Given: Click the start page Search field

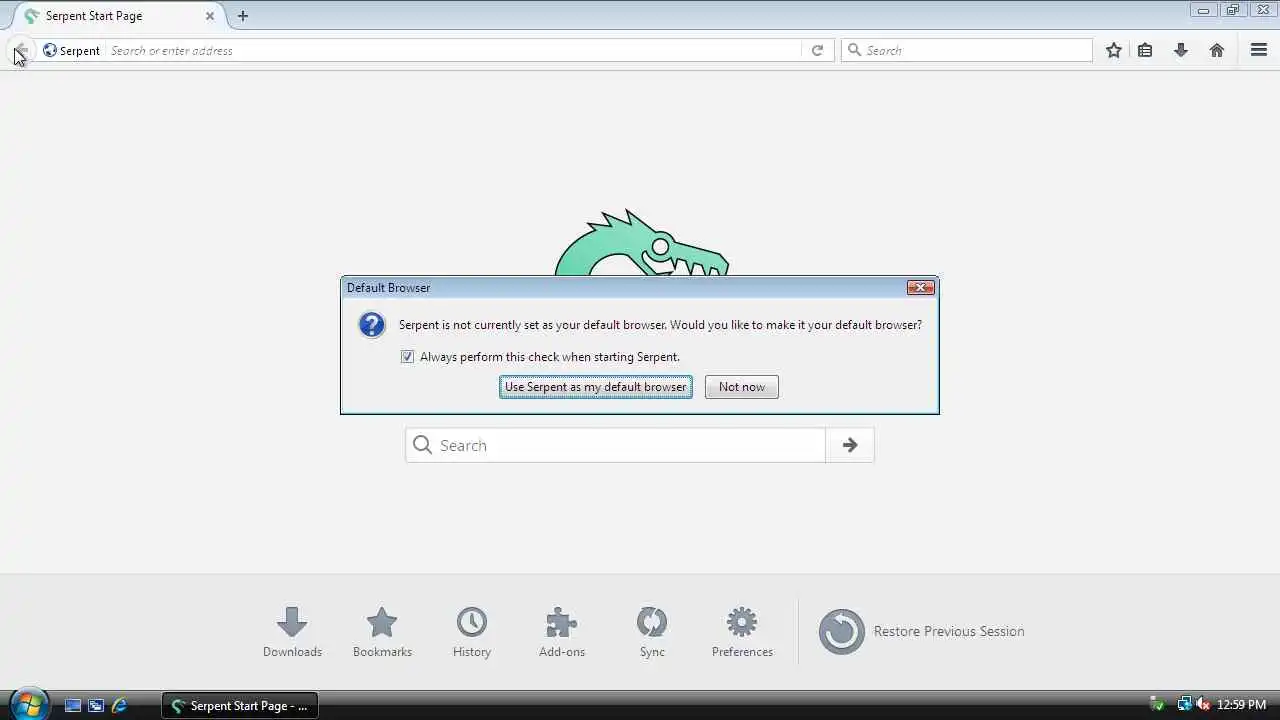Looking at the screenshot, I should point(615,445).
